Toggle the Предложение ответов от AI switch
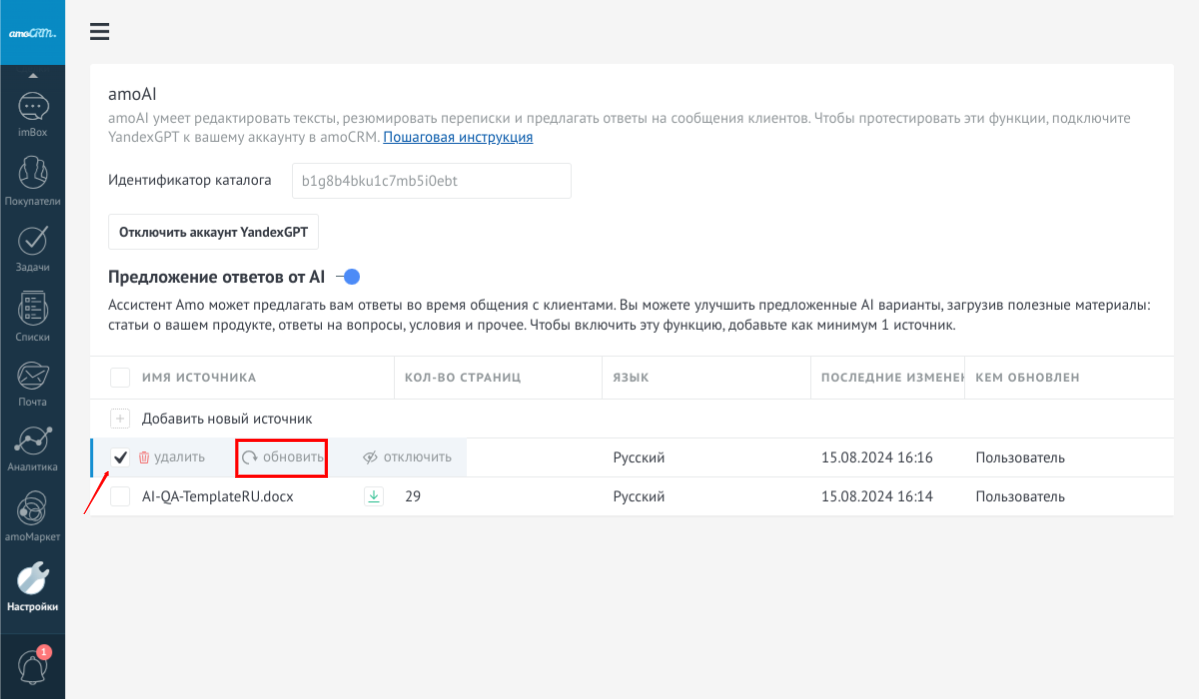The width and height of the screenshot is (1199, 699). (x=348, y=277)
